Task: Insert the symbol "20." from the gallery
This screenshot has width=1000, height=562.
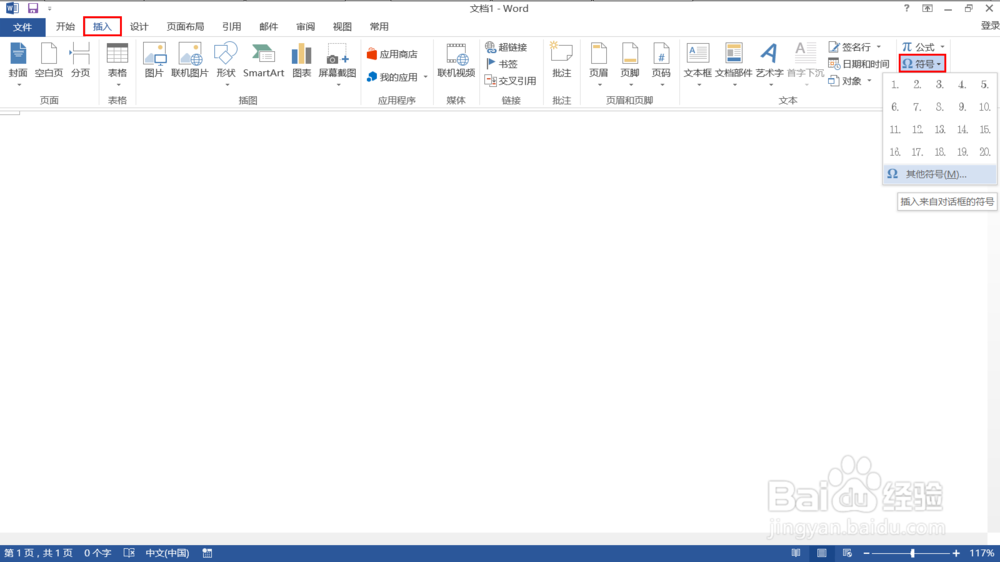Action: tap(985, 152)
